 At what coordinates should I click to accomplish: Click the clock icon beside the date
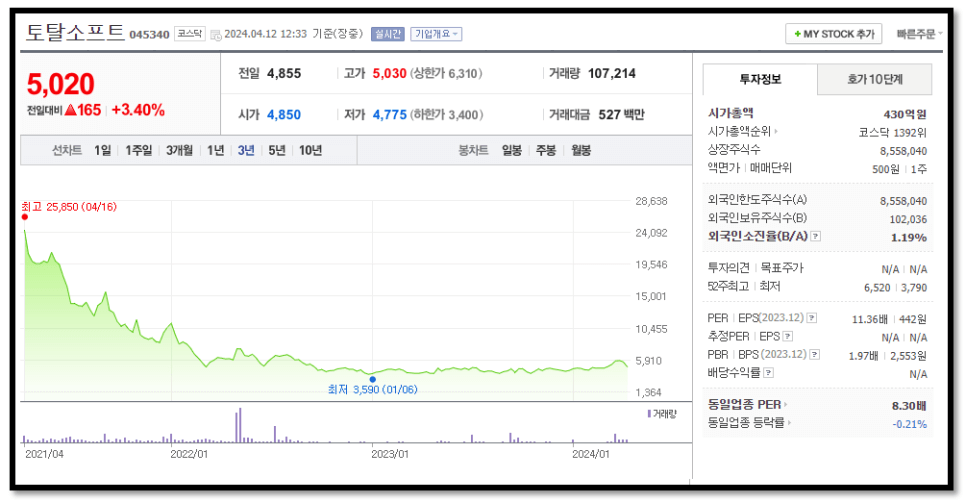[216, 35]
